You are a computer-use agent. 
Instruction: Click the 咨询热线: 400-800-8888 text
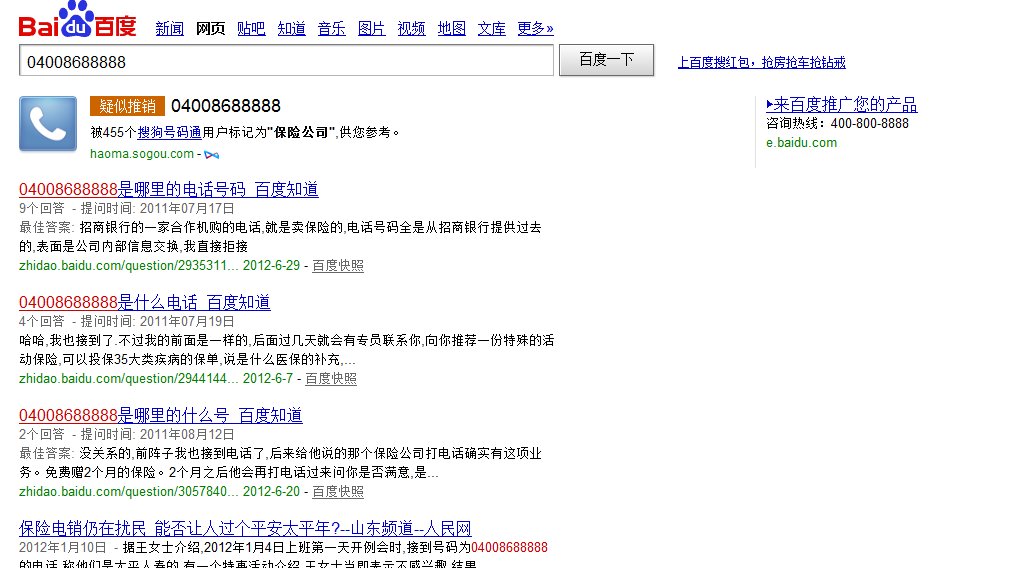pos(837,123)
